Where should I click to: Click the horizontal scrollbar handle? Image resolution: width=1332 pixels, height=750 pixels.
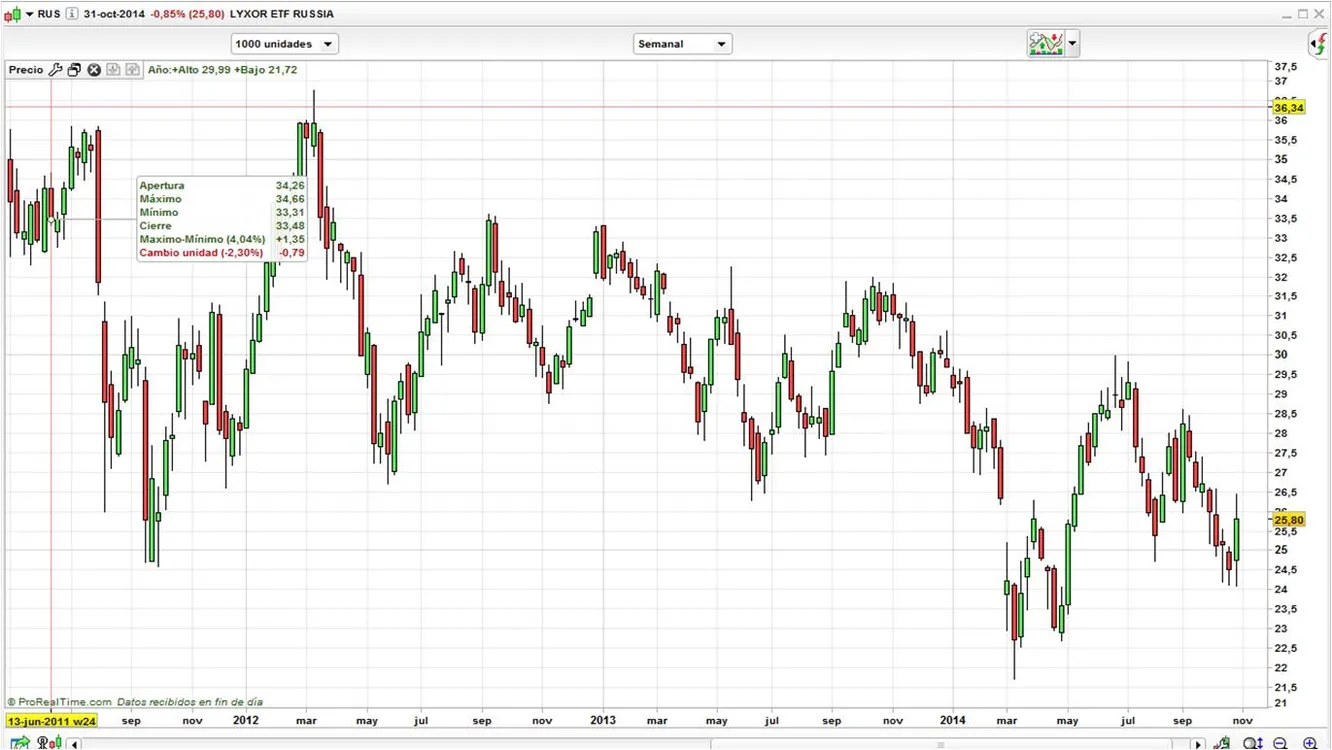[x=940, y=743]
